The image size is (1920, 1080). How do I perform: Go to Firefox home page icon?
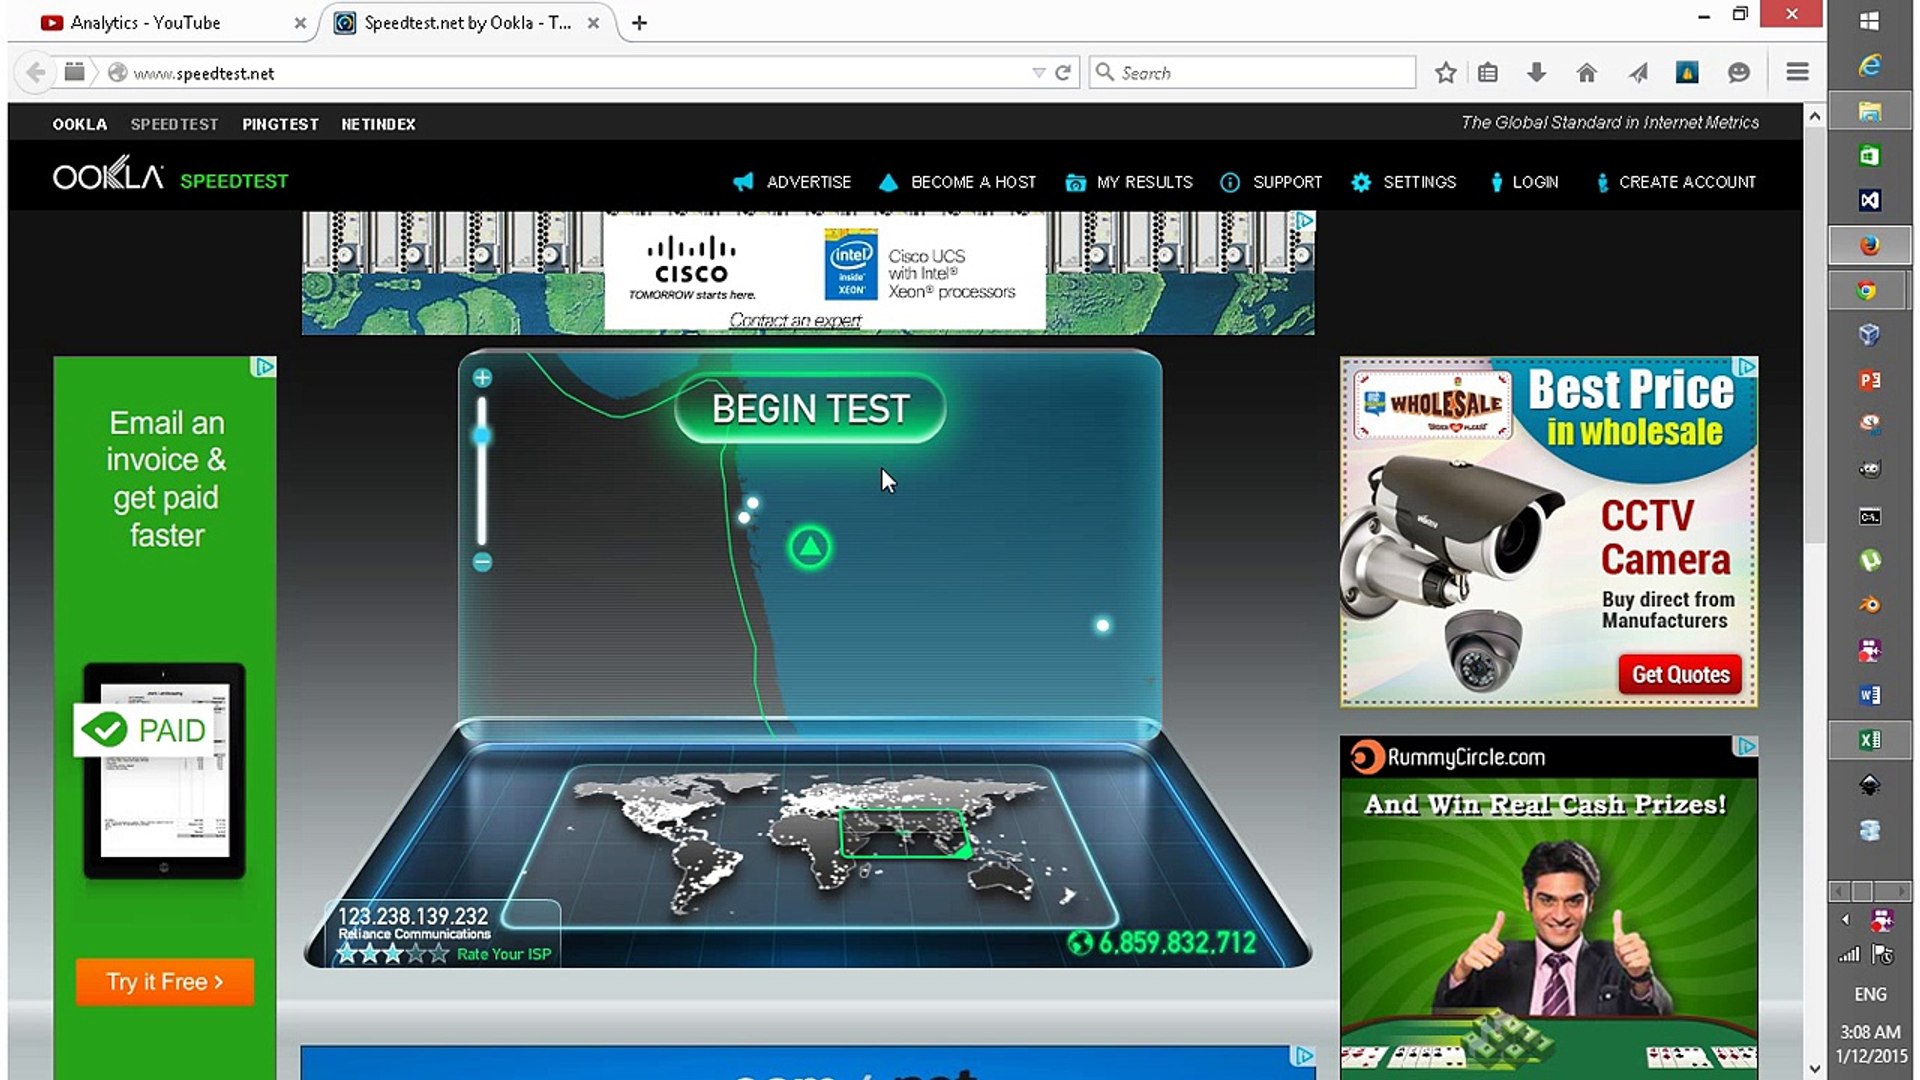tap(1587, 73)
